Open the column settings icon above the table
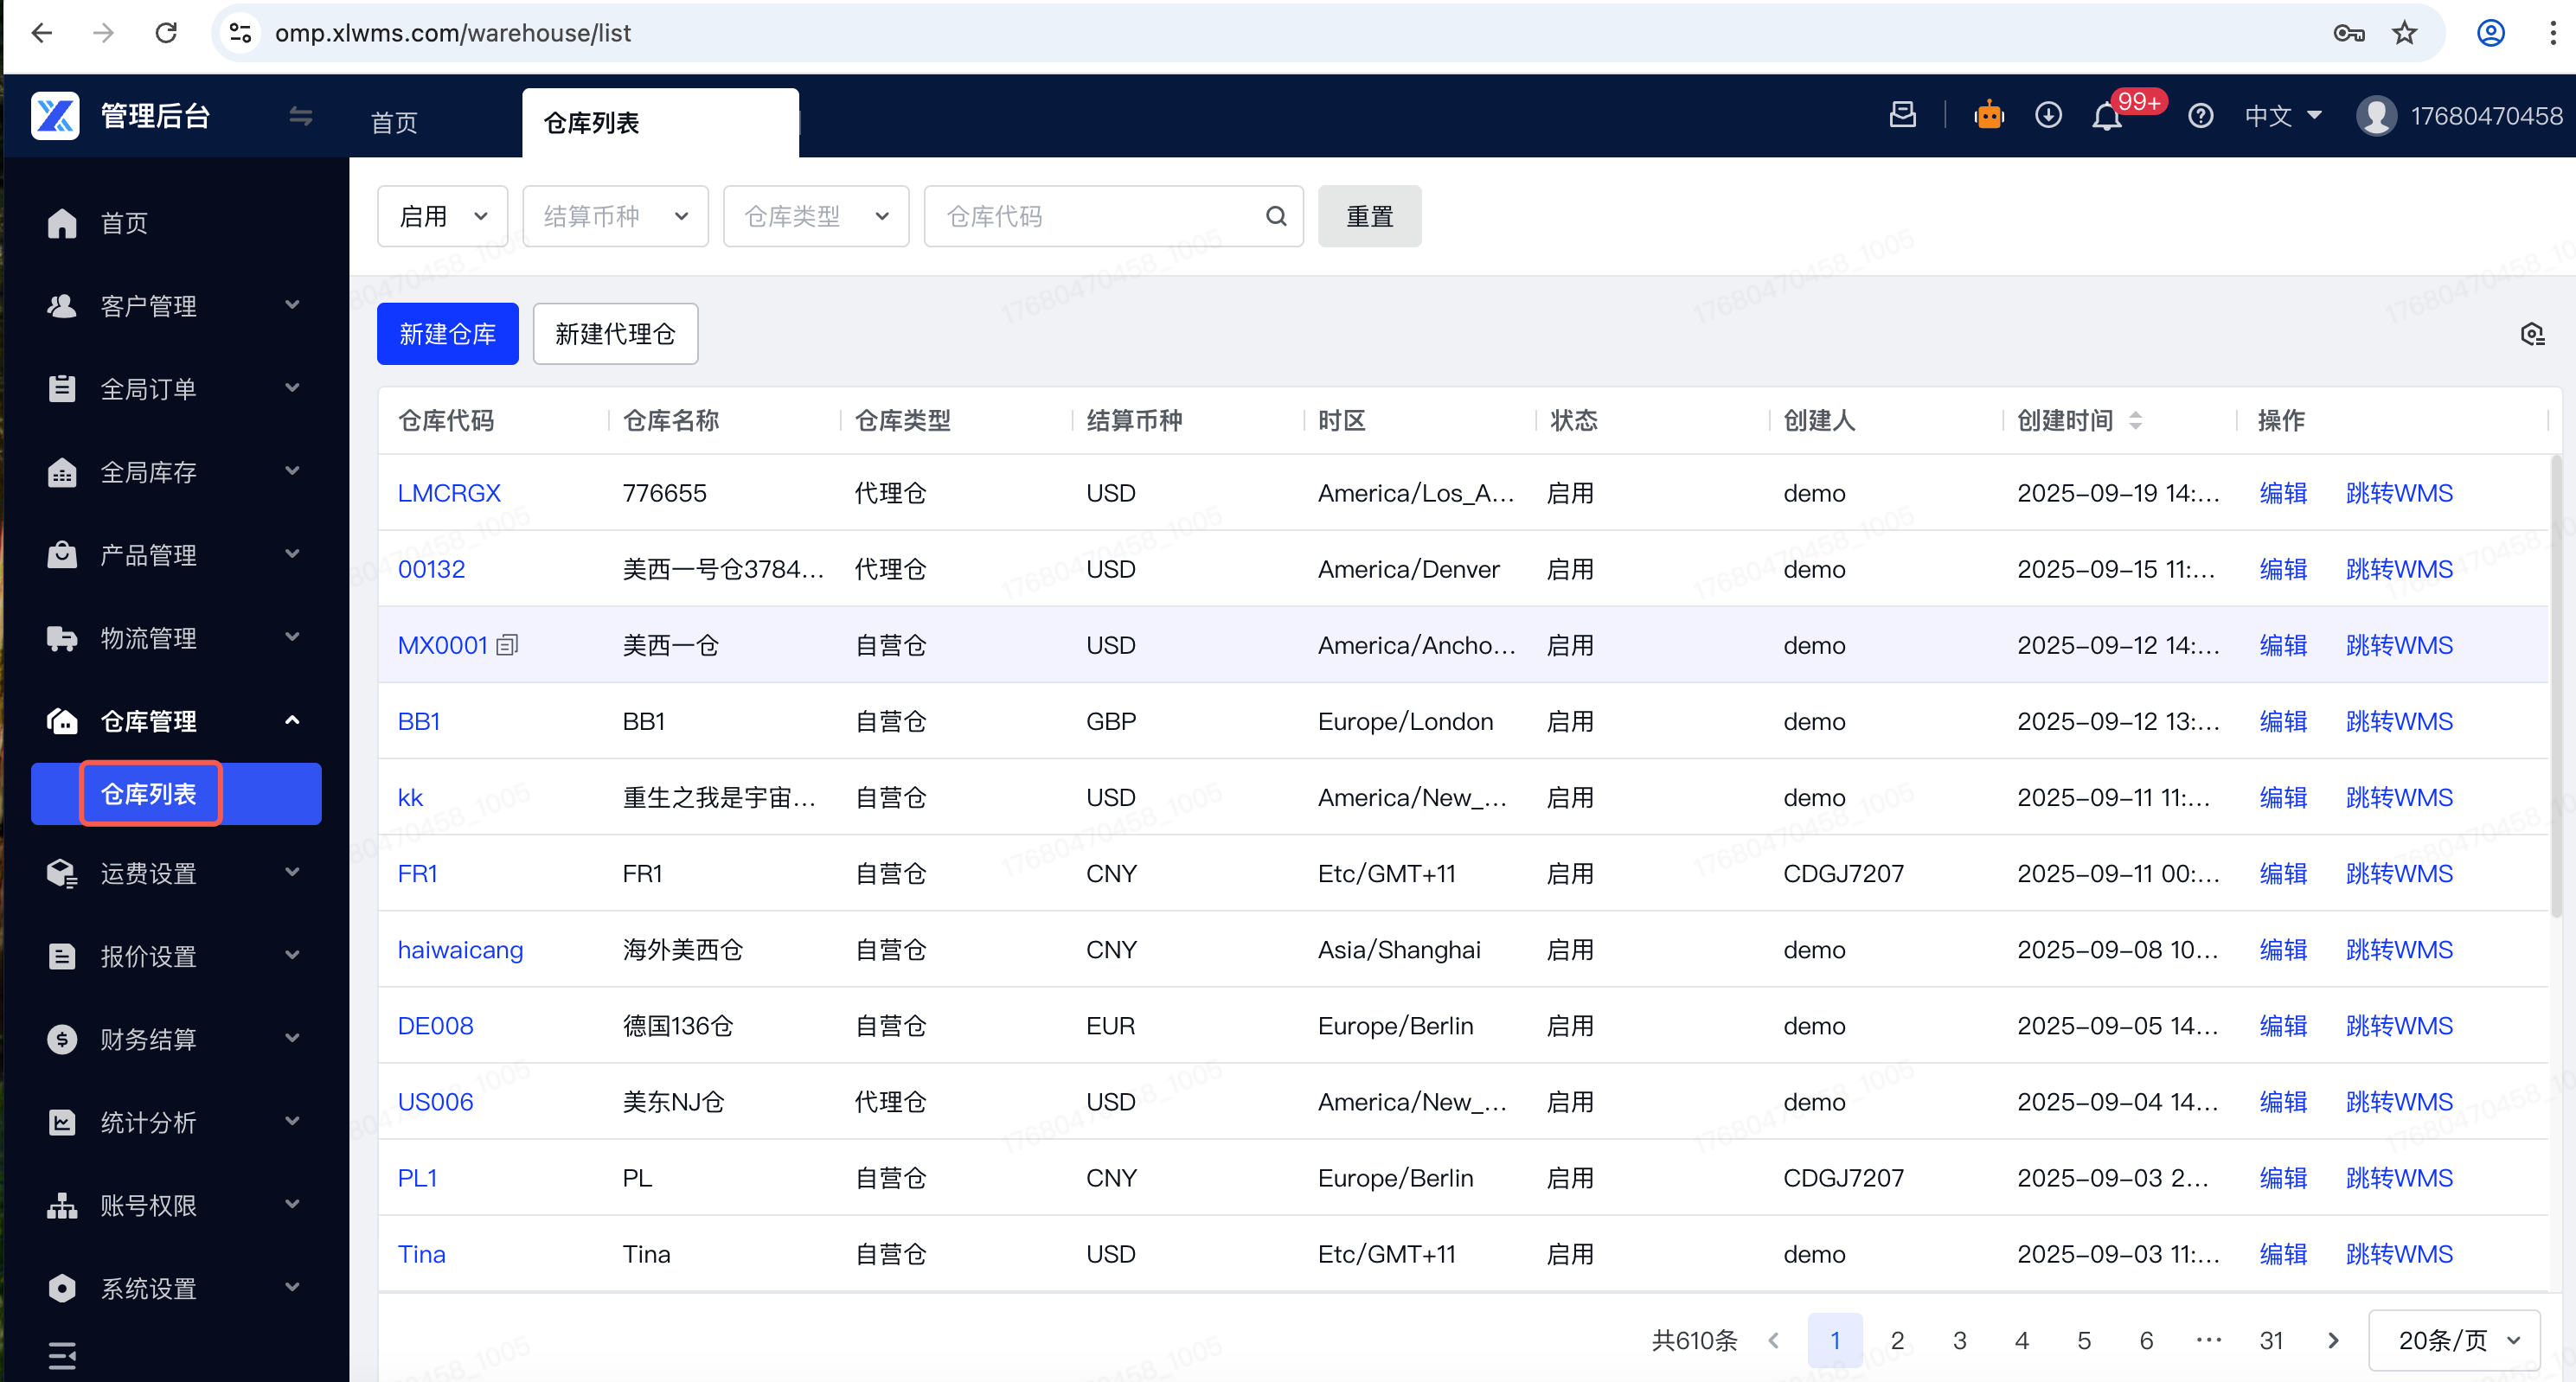Image resolution: width=2576 pixels, height=1382 pixels. pos(2531,334)
